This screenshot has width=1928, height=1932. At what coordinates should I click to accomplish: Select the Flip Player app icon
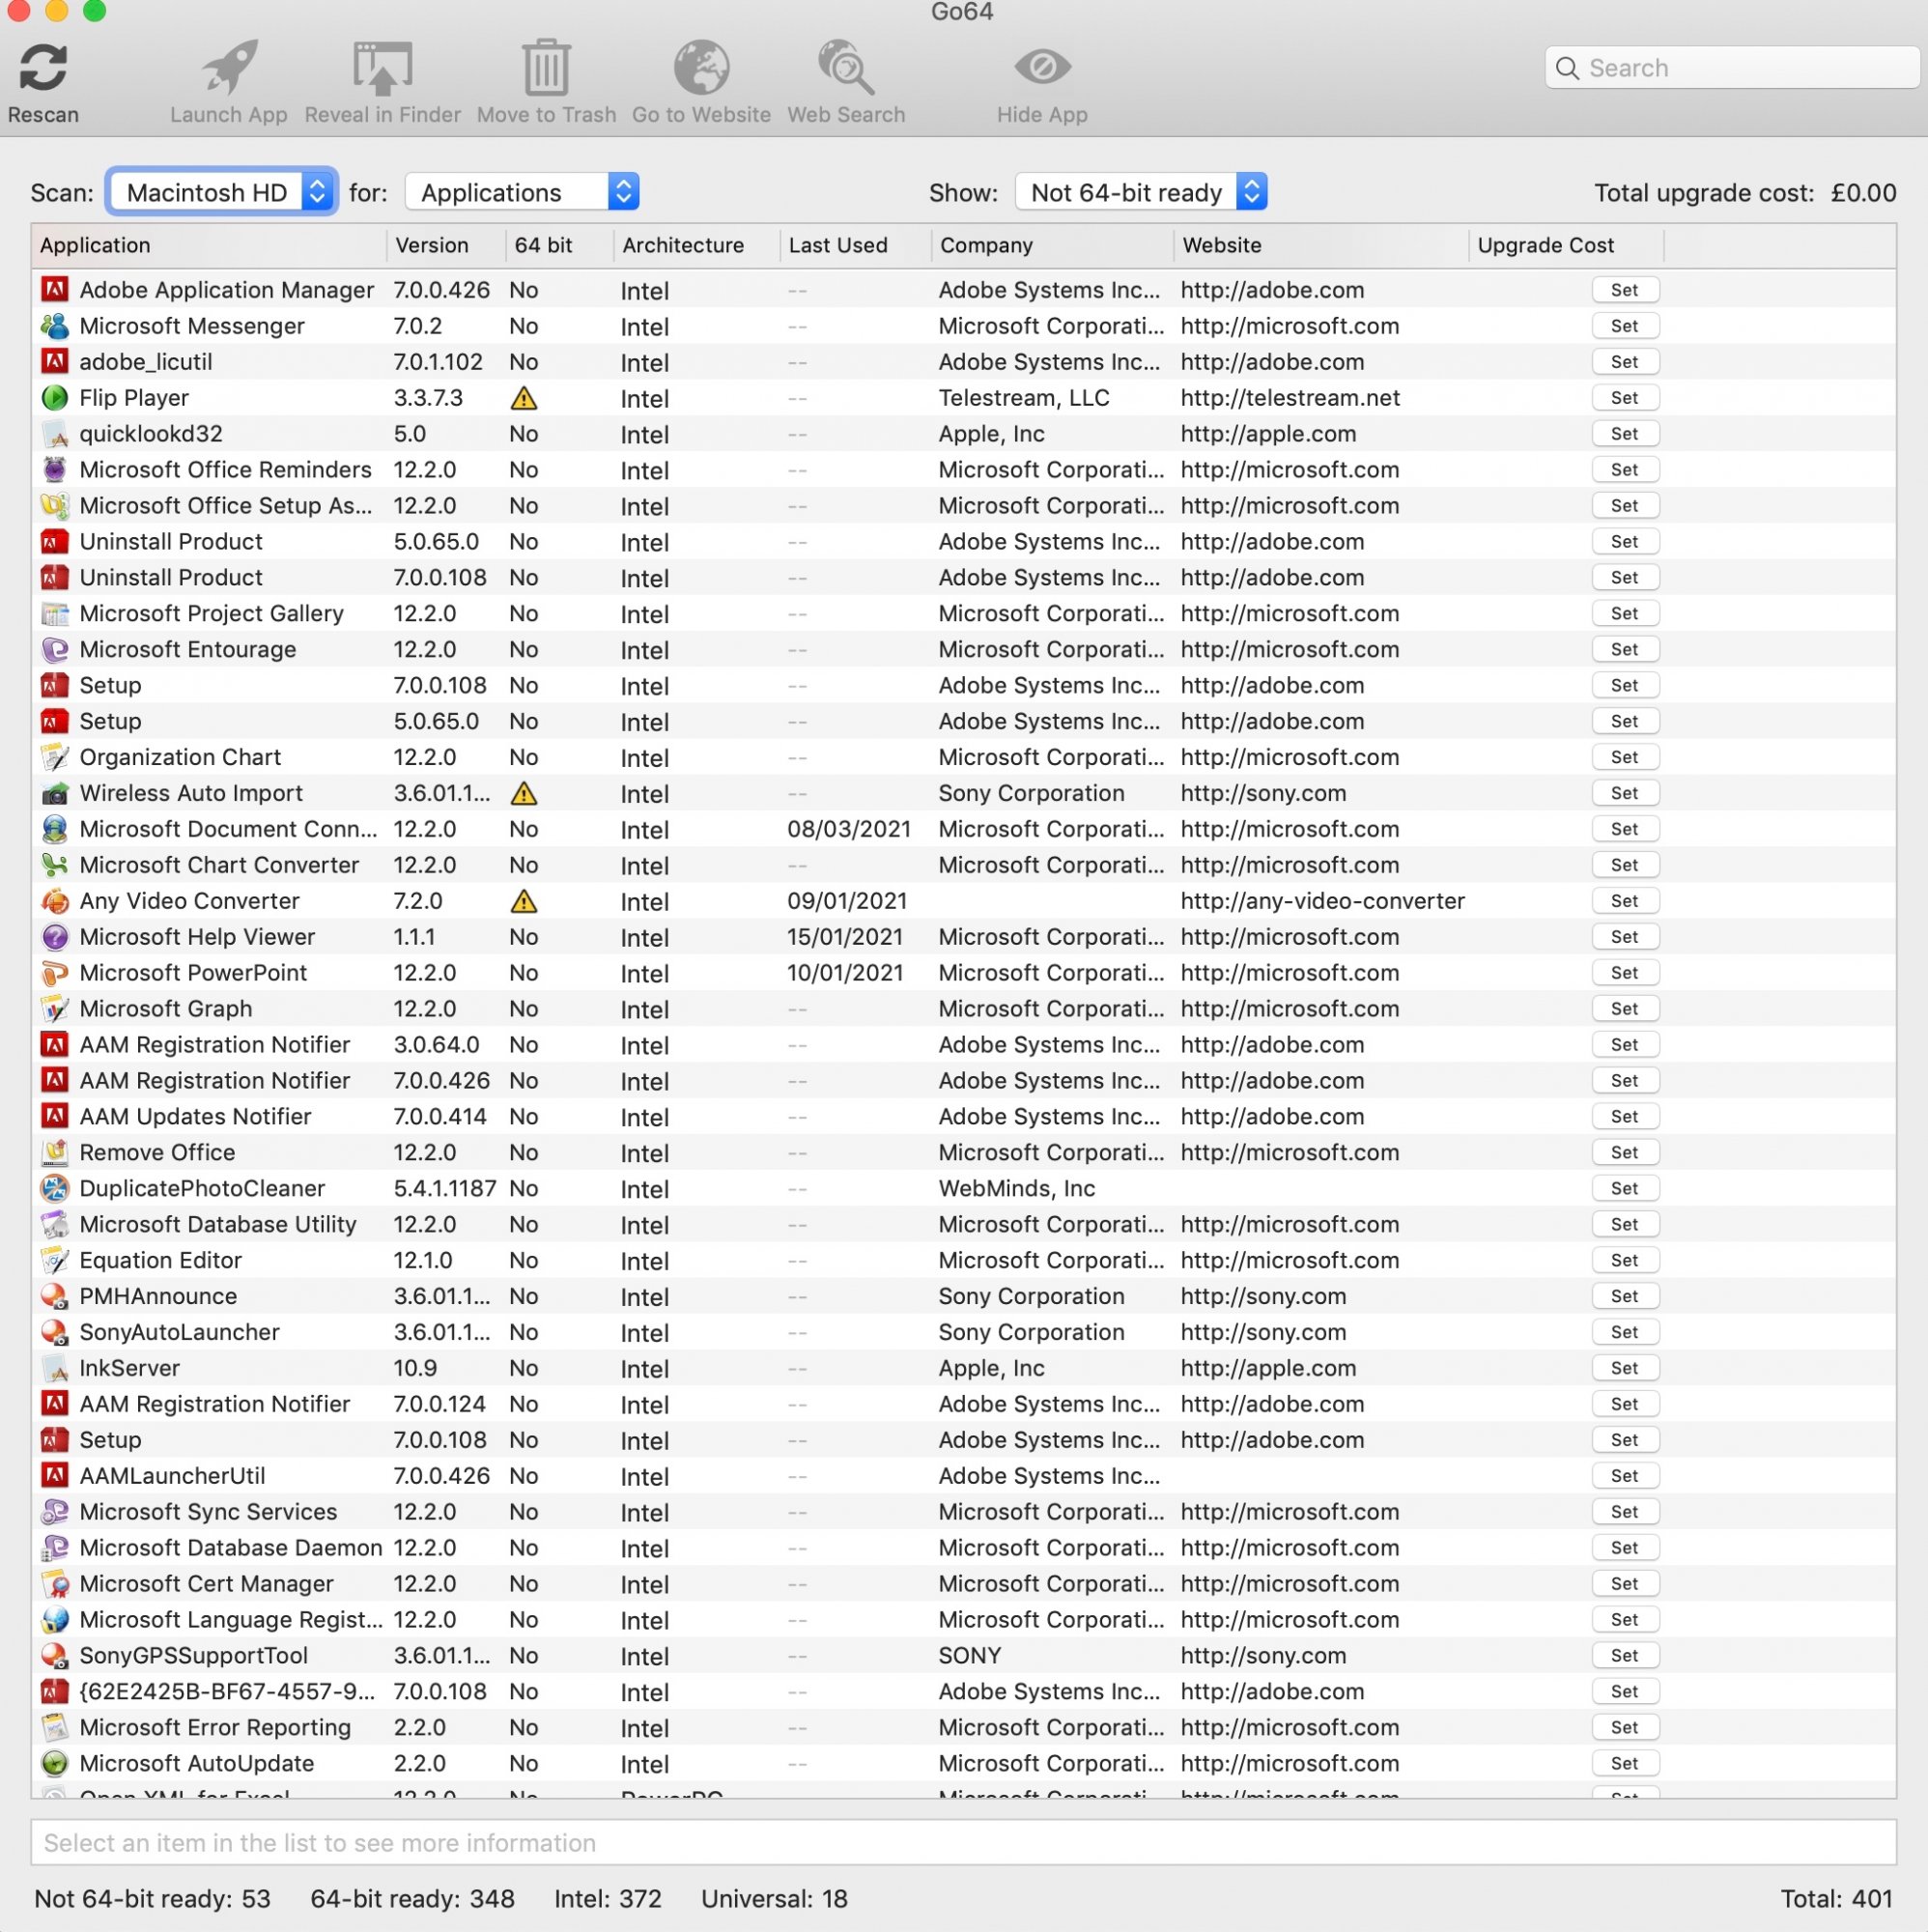click(x=55, y=398)
